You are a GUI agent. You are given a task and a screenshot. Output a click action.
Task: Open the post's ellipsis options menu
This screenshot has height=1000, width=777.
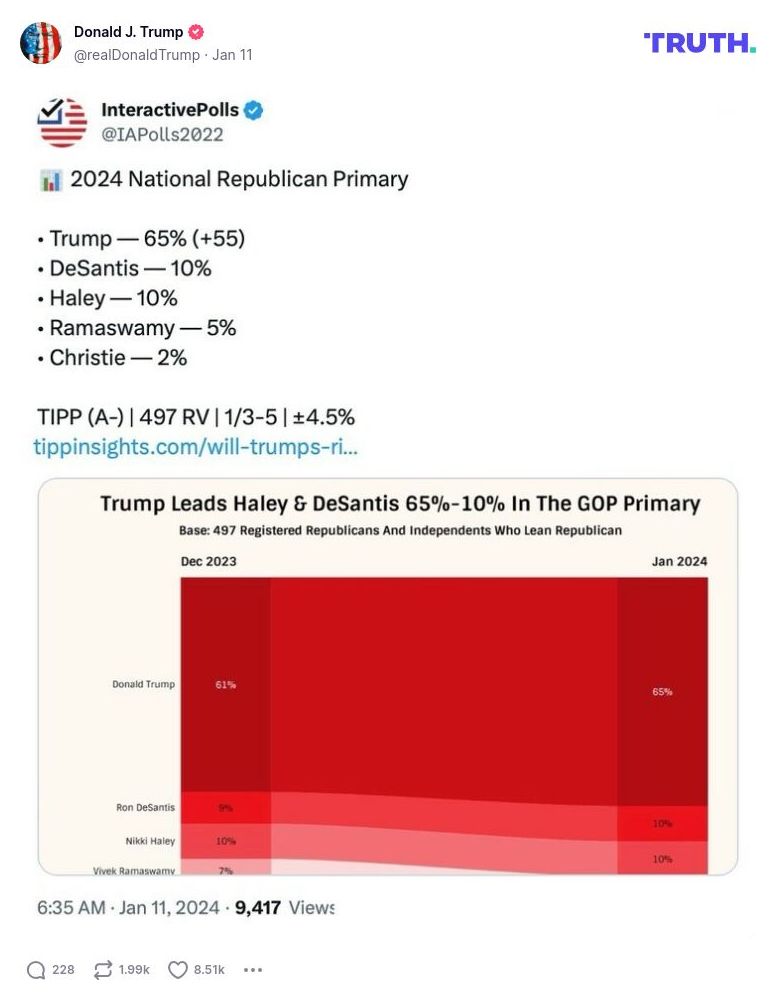tap(253, 969)
